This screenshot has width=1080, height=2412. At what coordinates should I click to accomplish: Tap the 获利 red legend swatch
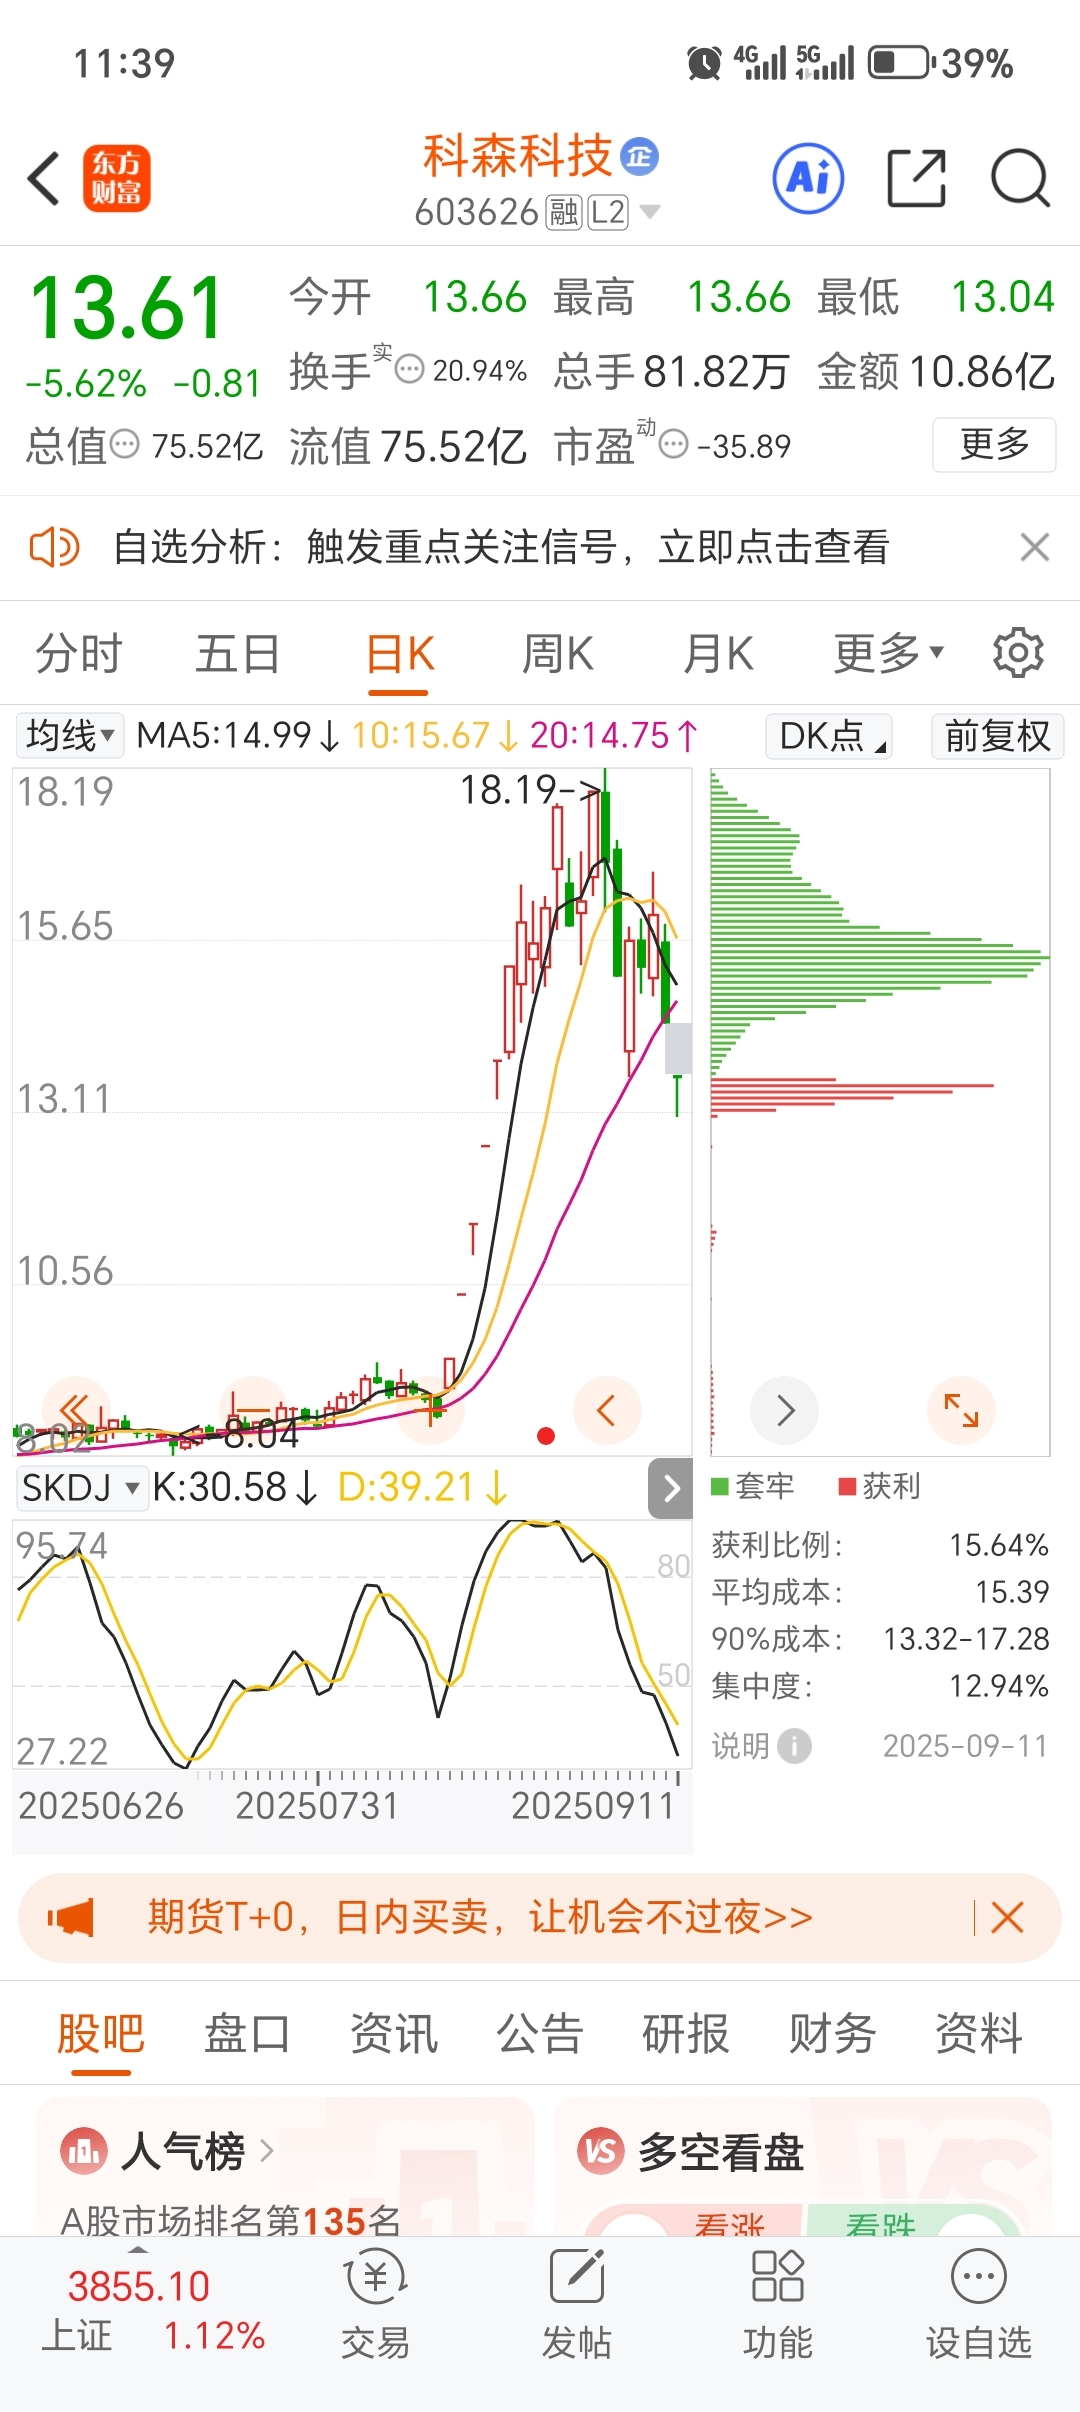coord(847,1487)
